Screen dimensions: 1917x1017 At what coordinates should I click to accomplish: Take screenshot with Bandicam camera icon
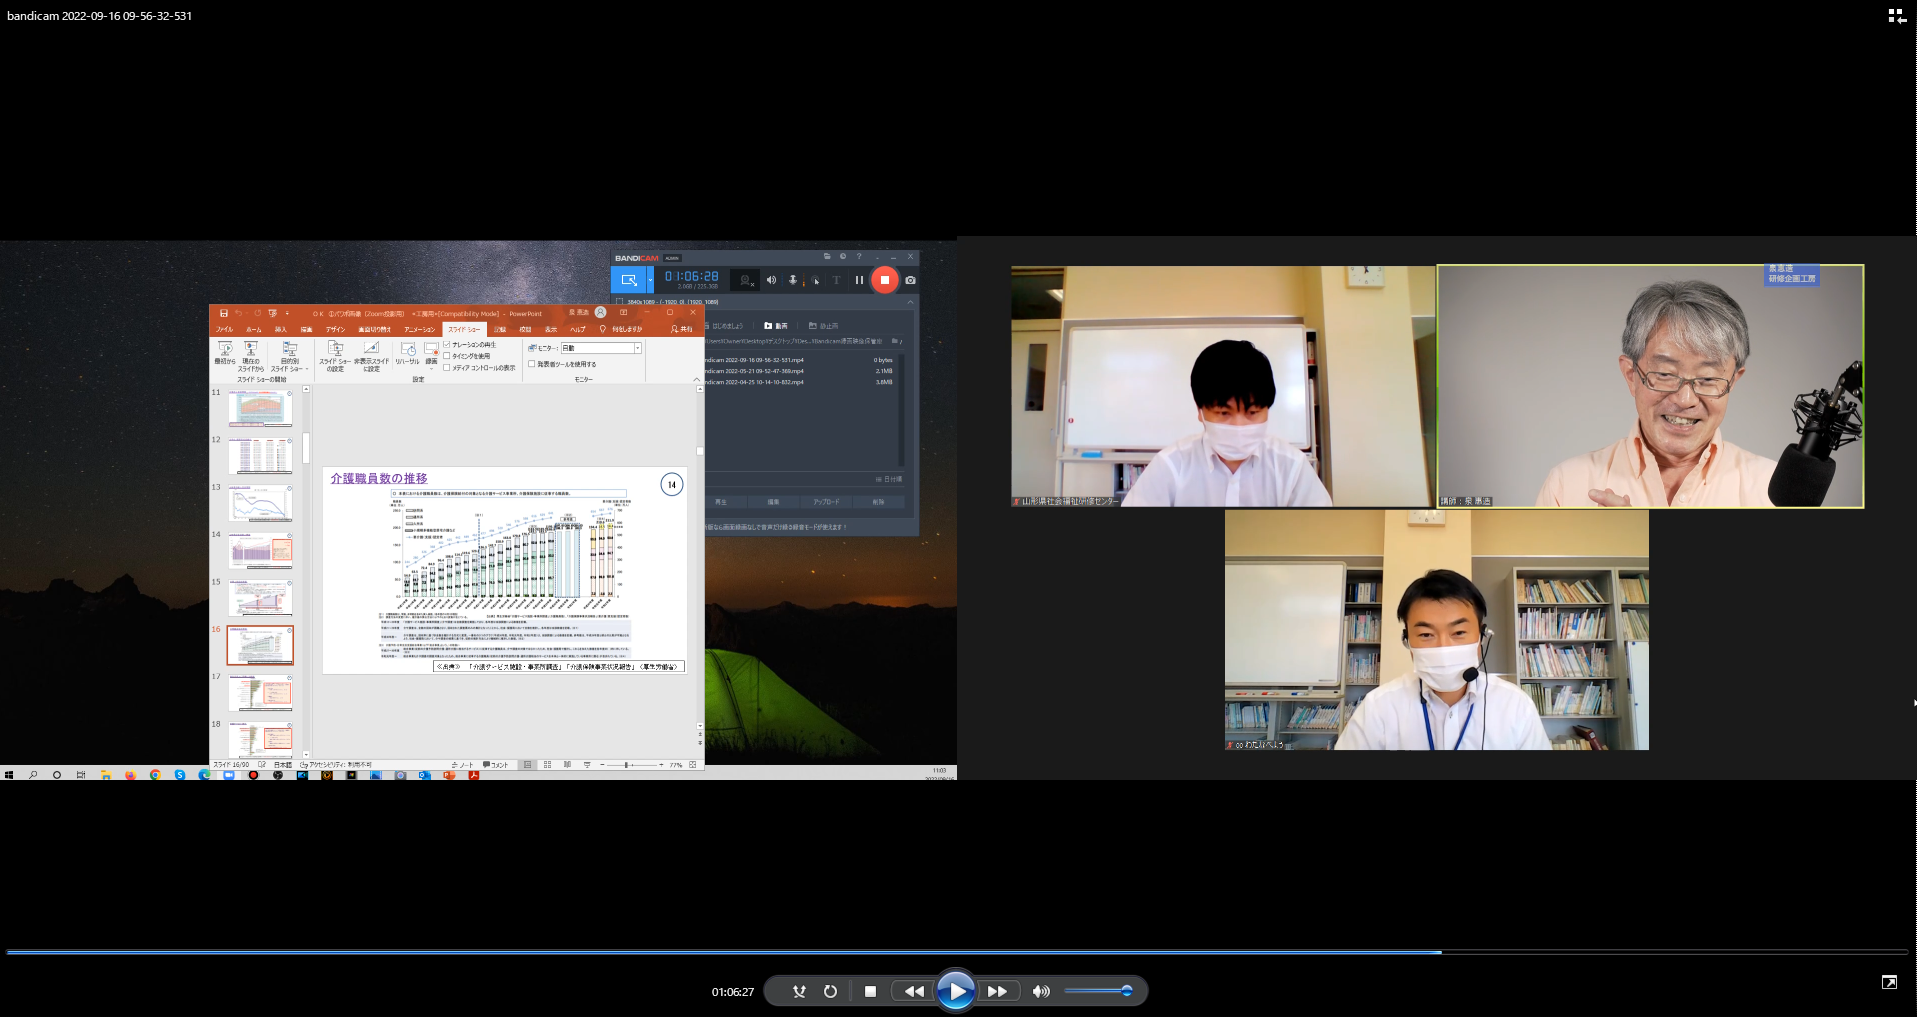pos(910,280)
